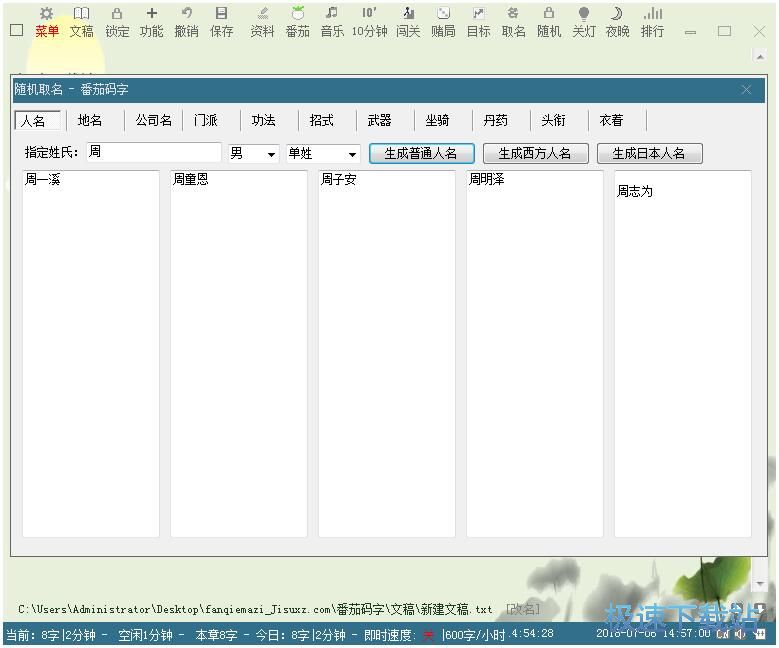Switch to the 武器 tab

coord(379,120)
